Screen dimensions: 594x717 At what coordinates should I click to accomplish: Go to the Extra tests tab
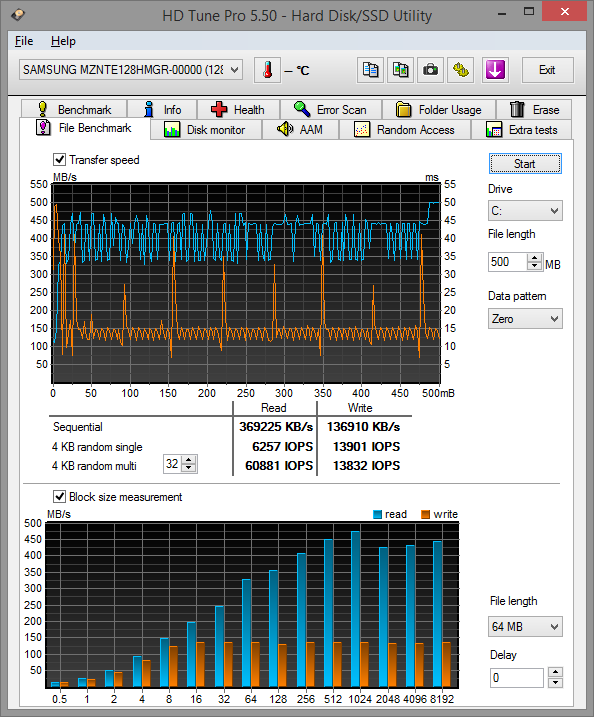[x=521, y=130]
